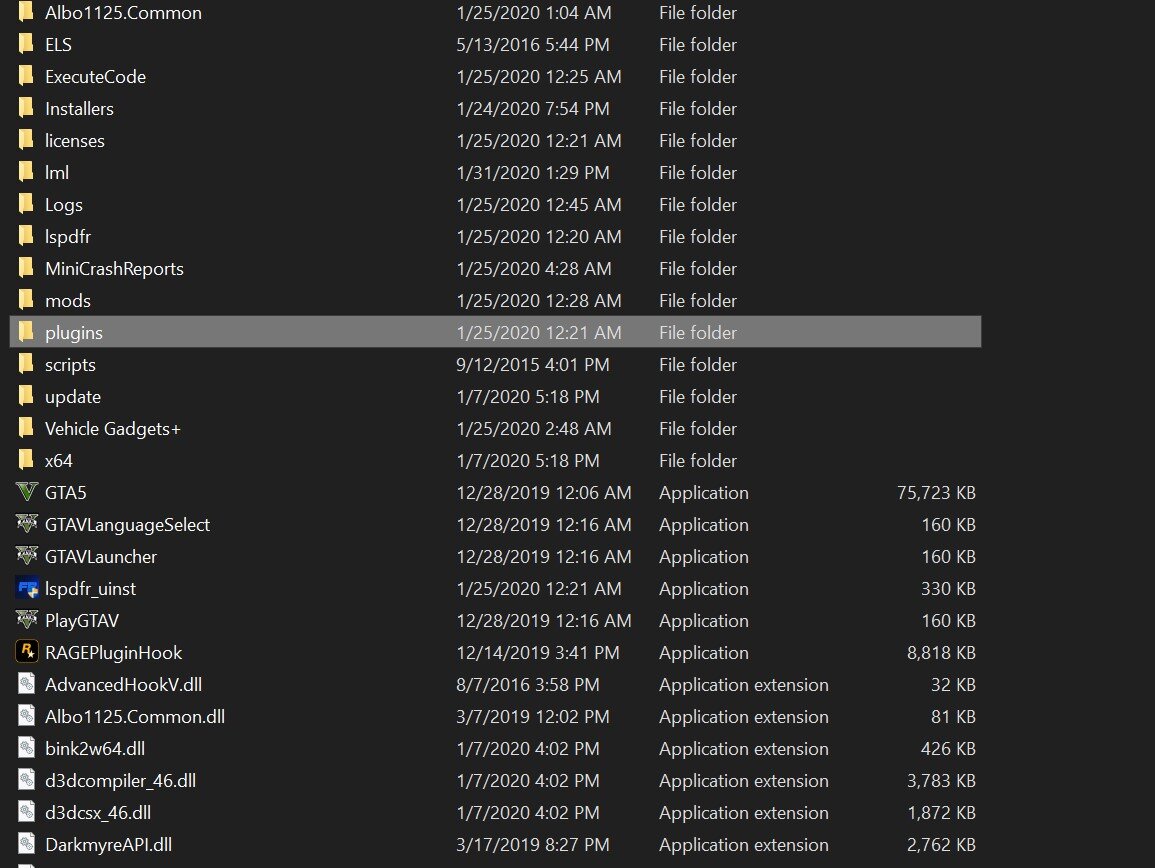Select the Albo1125.Common folder icon
This screenshot has width=1155, height=868.
click(x=26, y=12)
